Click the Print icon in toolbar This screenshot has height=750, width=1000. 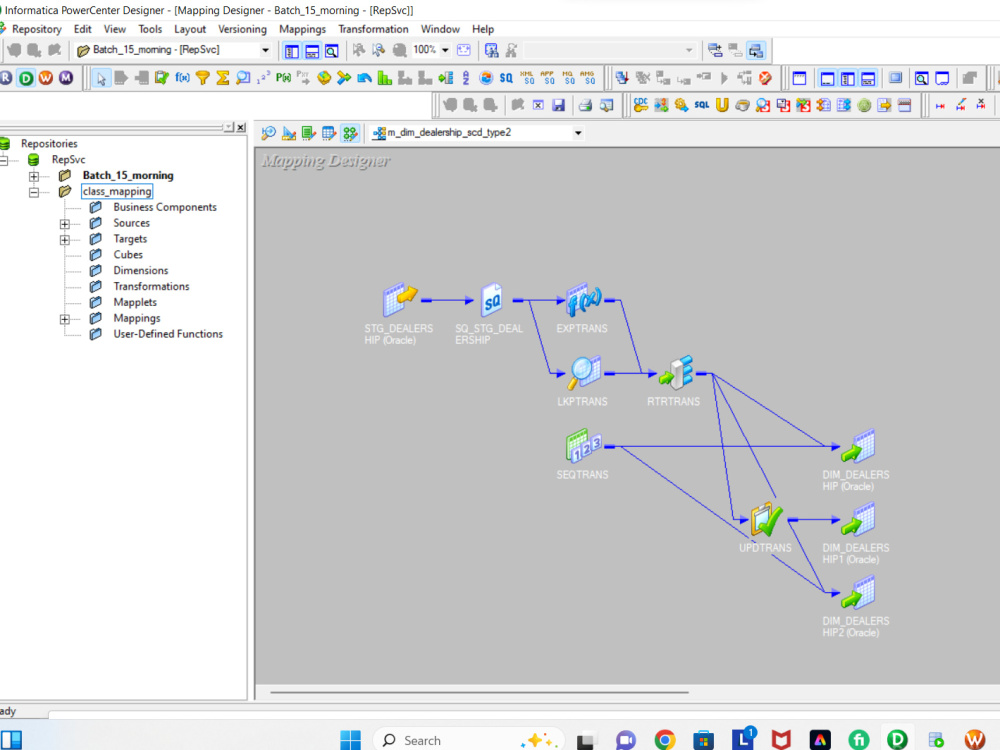pyautogui.click(x=585, y=105)
